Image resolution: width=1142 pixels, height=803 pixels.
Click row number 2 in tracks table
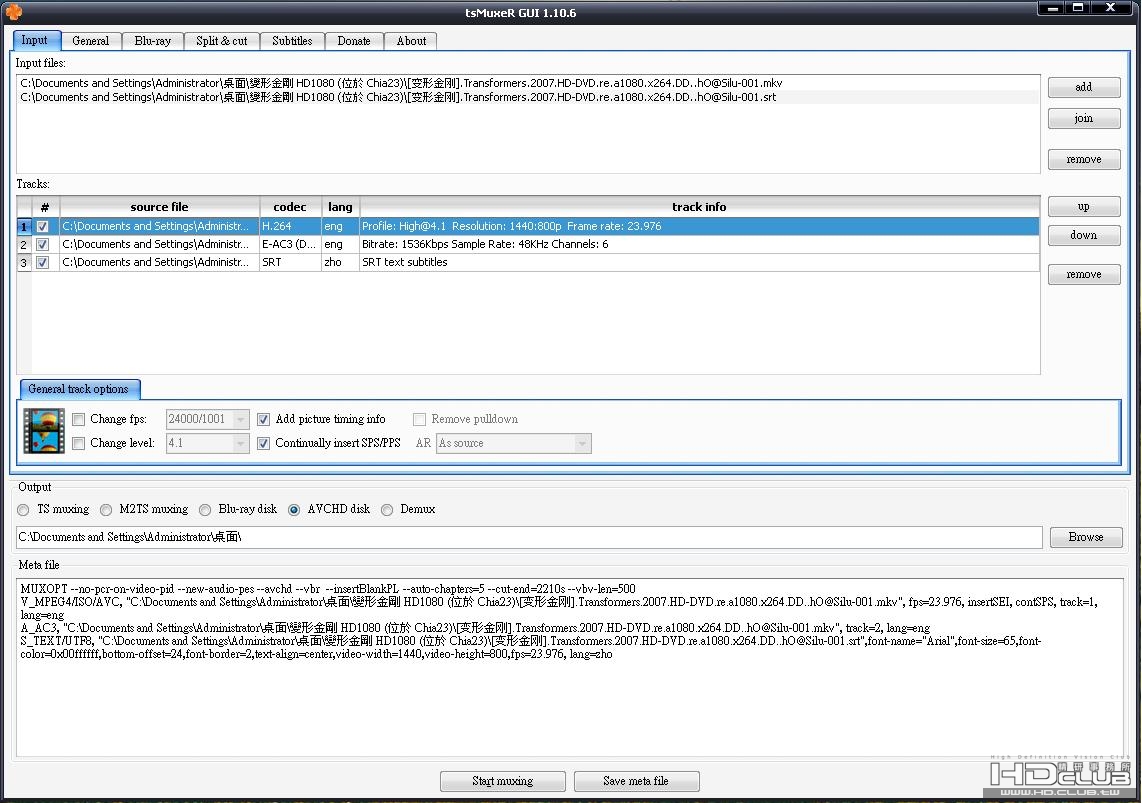[23, 245]
